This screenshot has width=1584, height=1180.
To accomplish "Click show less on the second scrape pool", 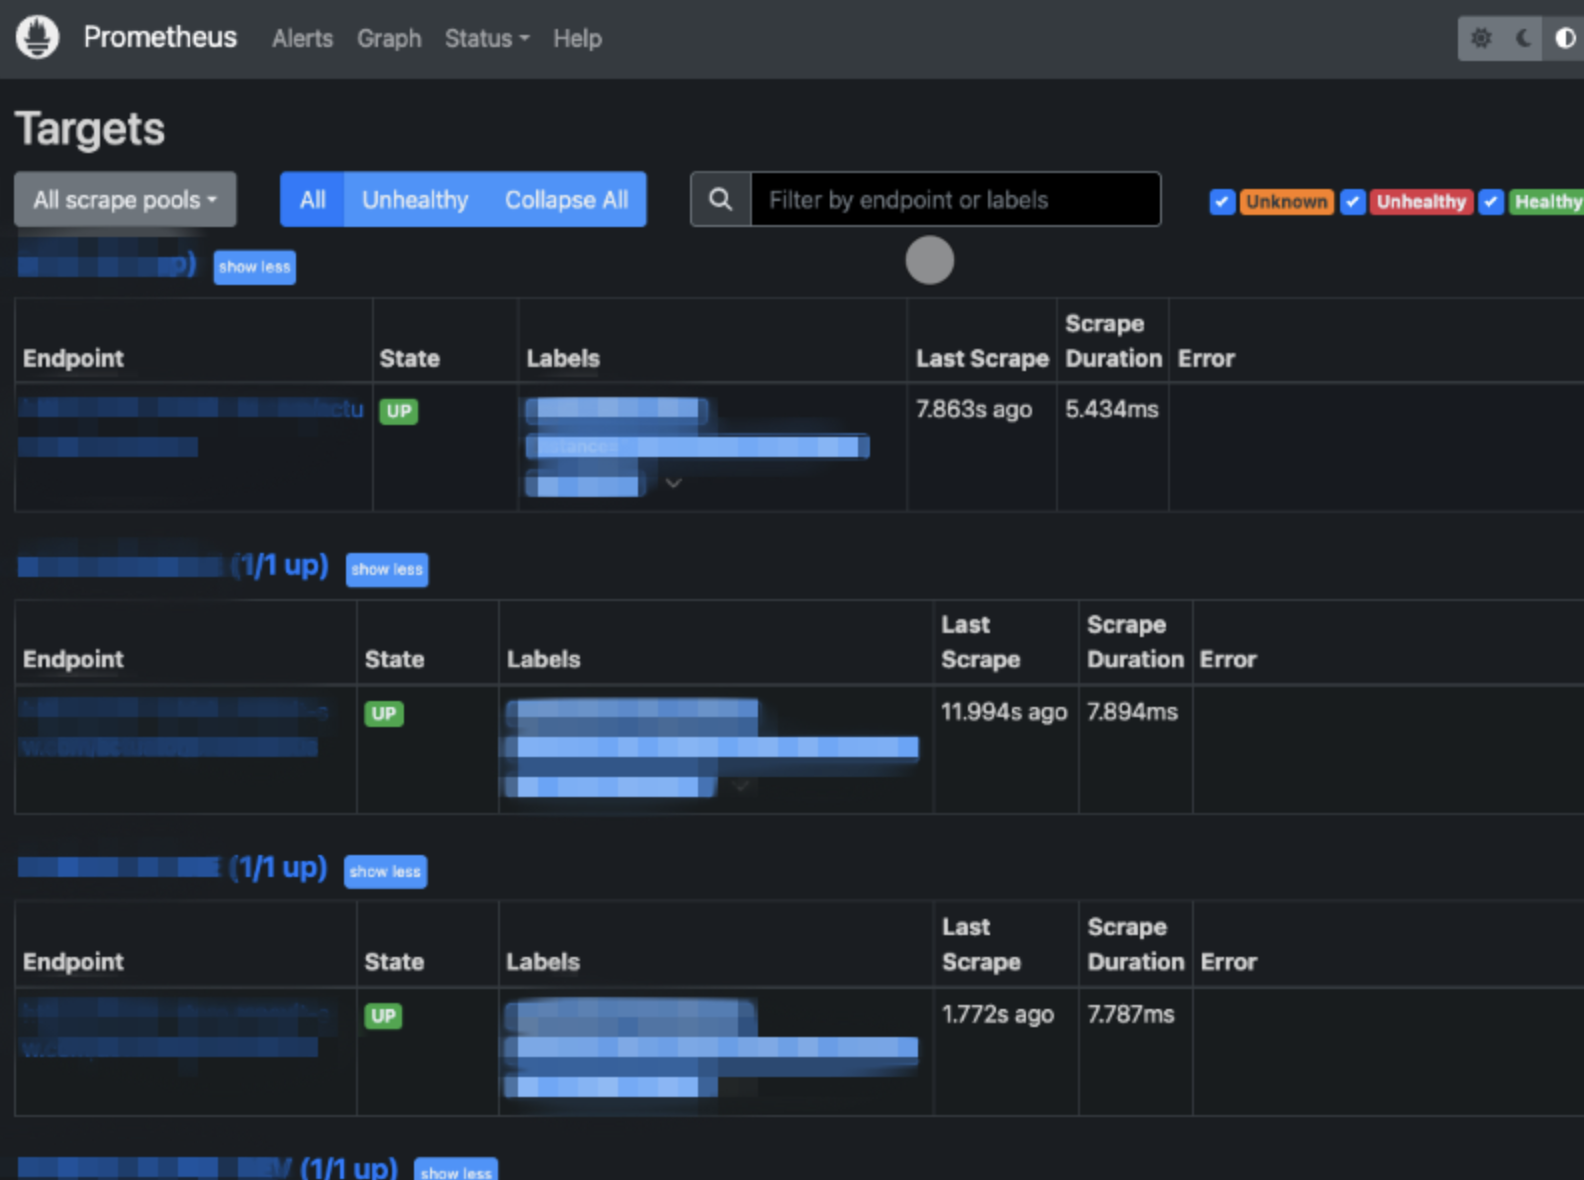I will 387,569.
